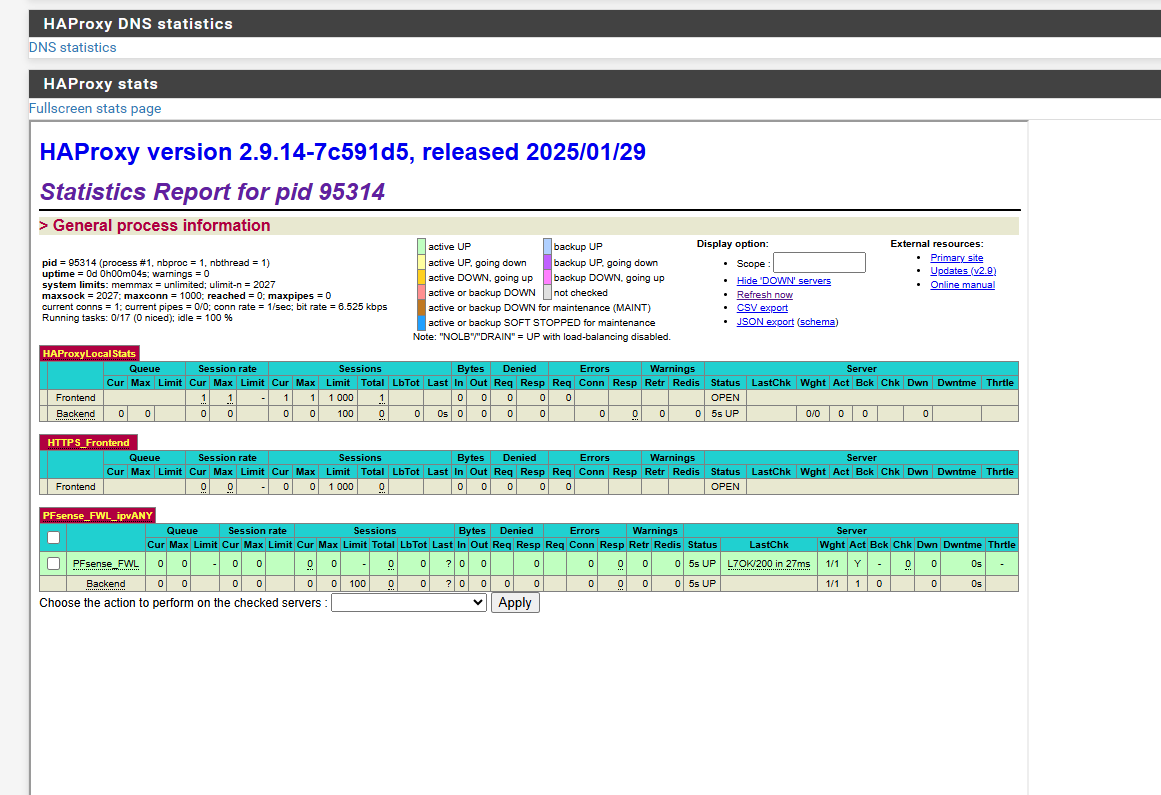Click the active UP legend color swatch
This screenshot has width=1161, height=795.
click(x=421, y=246)
